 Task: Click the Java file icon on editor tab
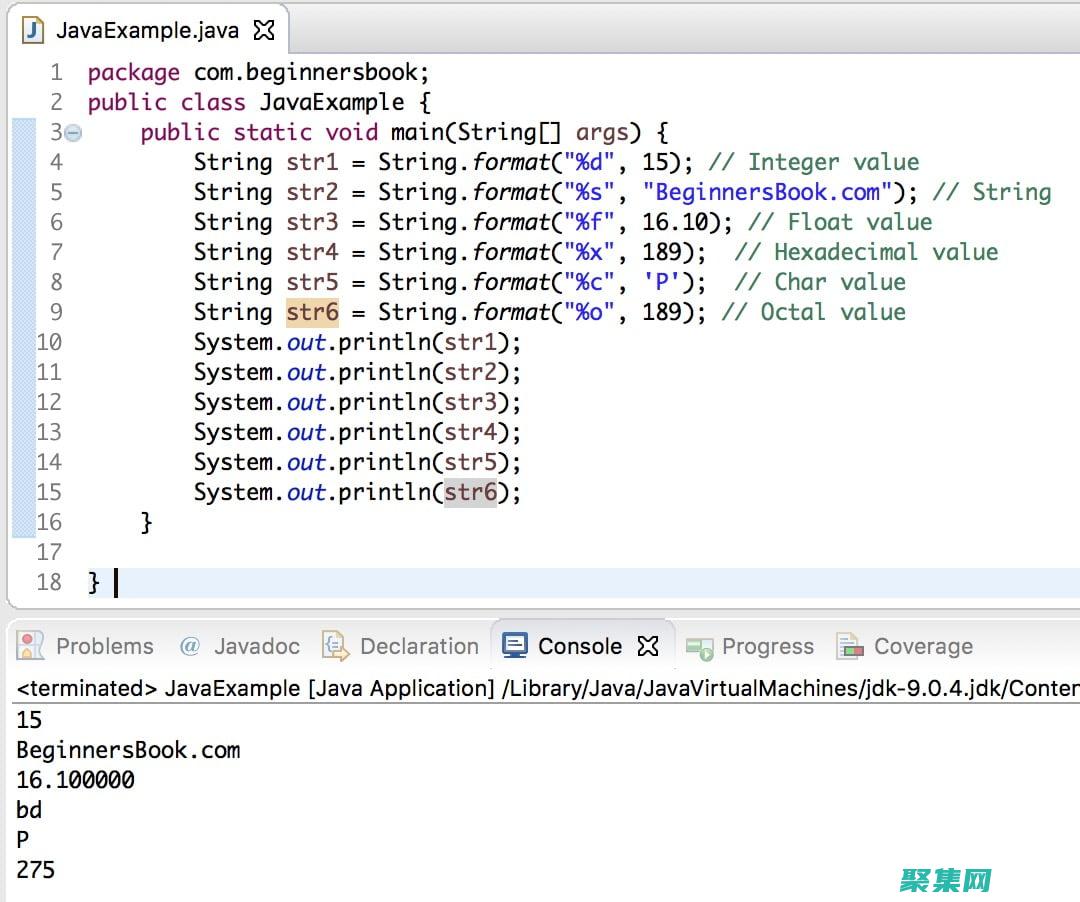pos(34,30)
